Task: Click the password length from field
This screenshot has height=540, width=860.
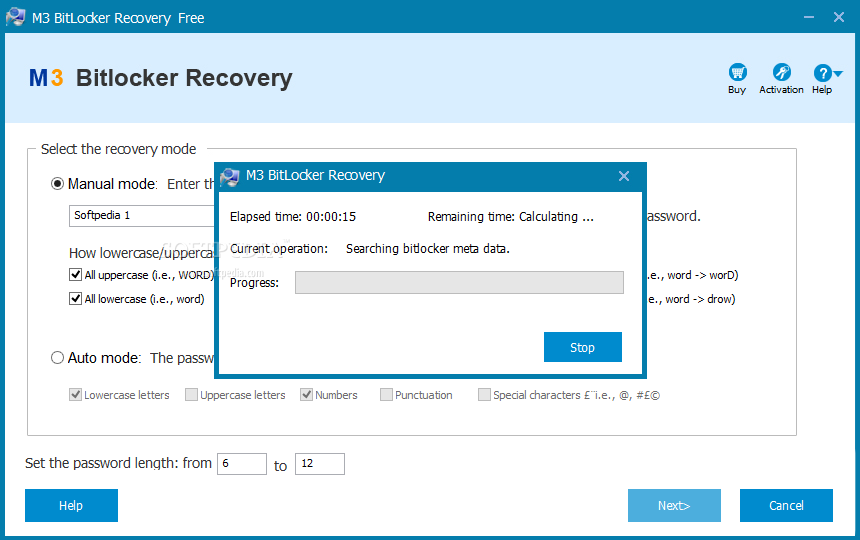Action: pos(242,464)
